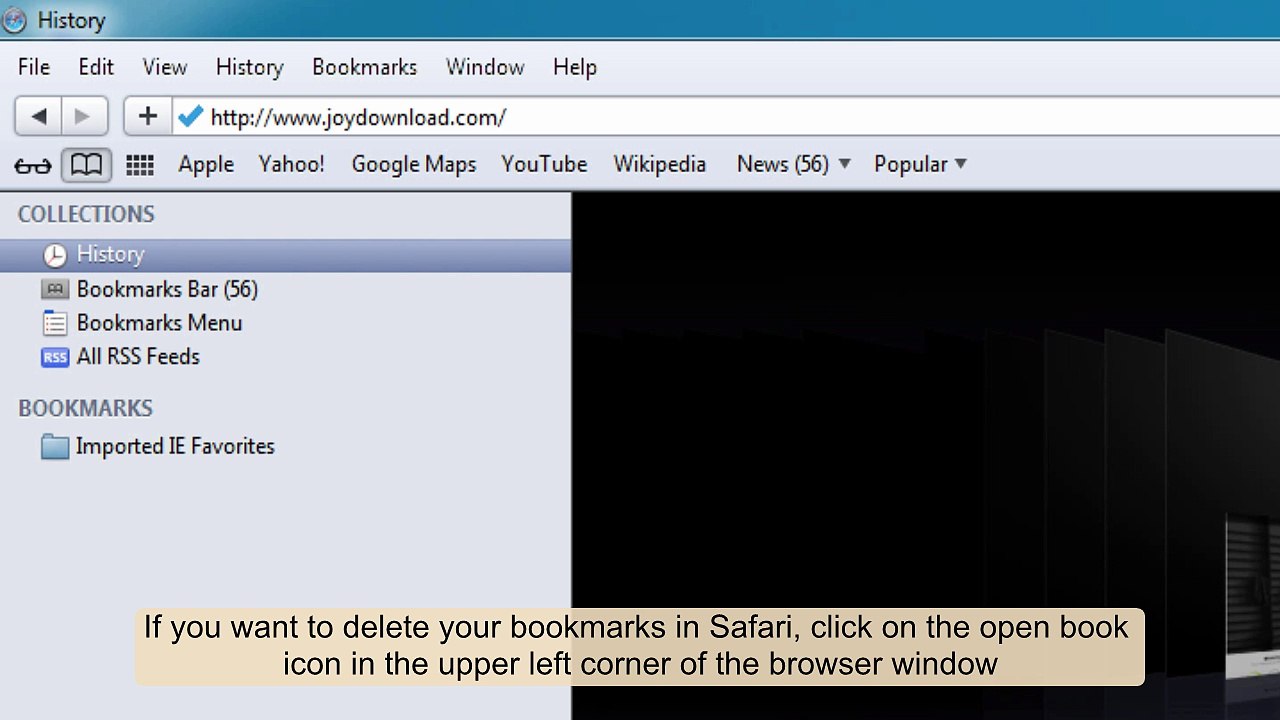Click the Bookmarks Bar icon in sidebar

55,289
